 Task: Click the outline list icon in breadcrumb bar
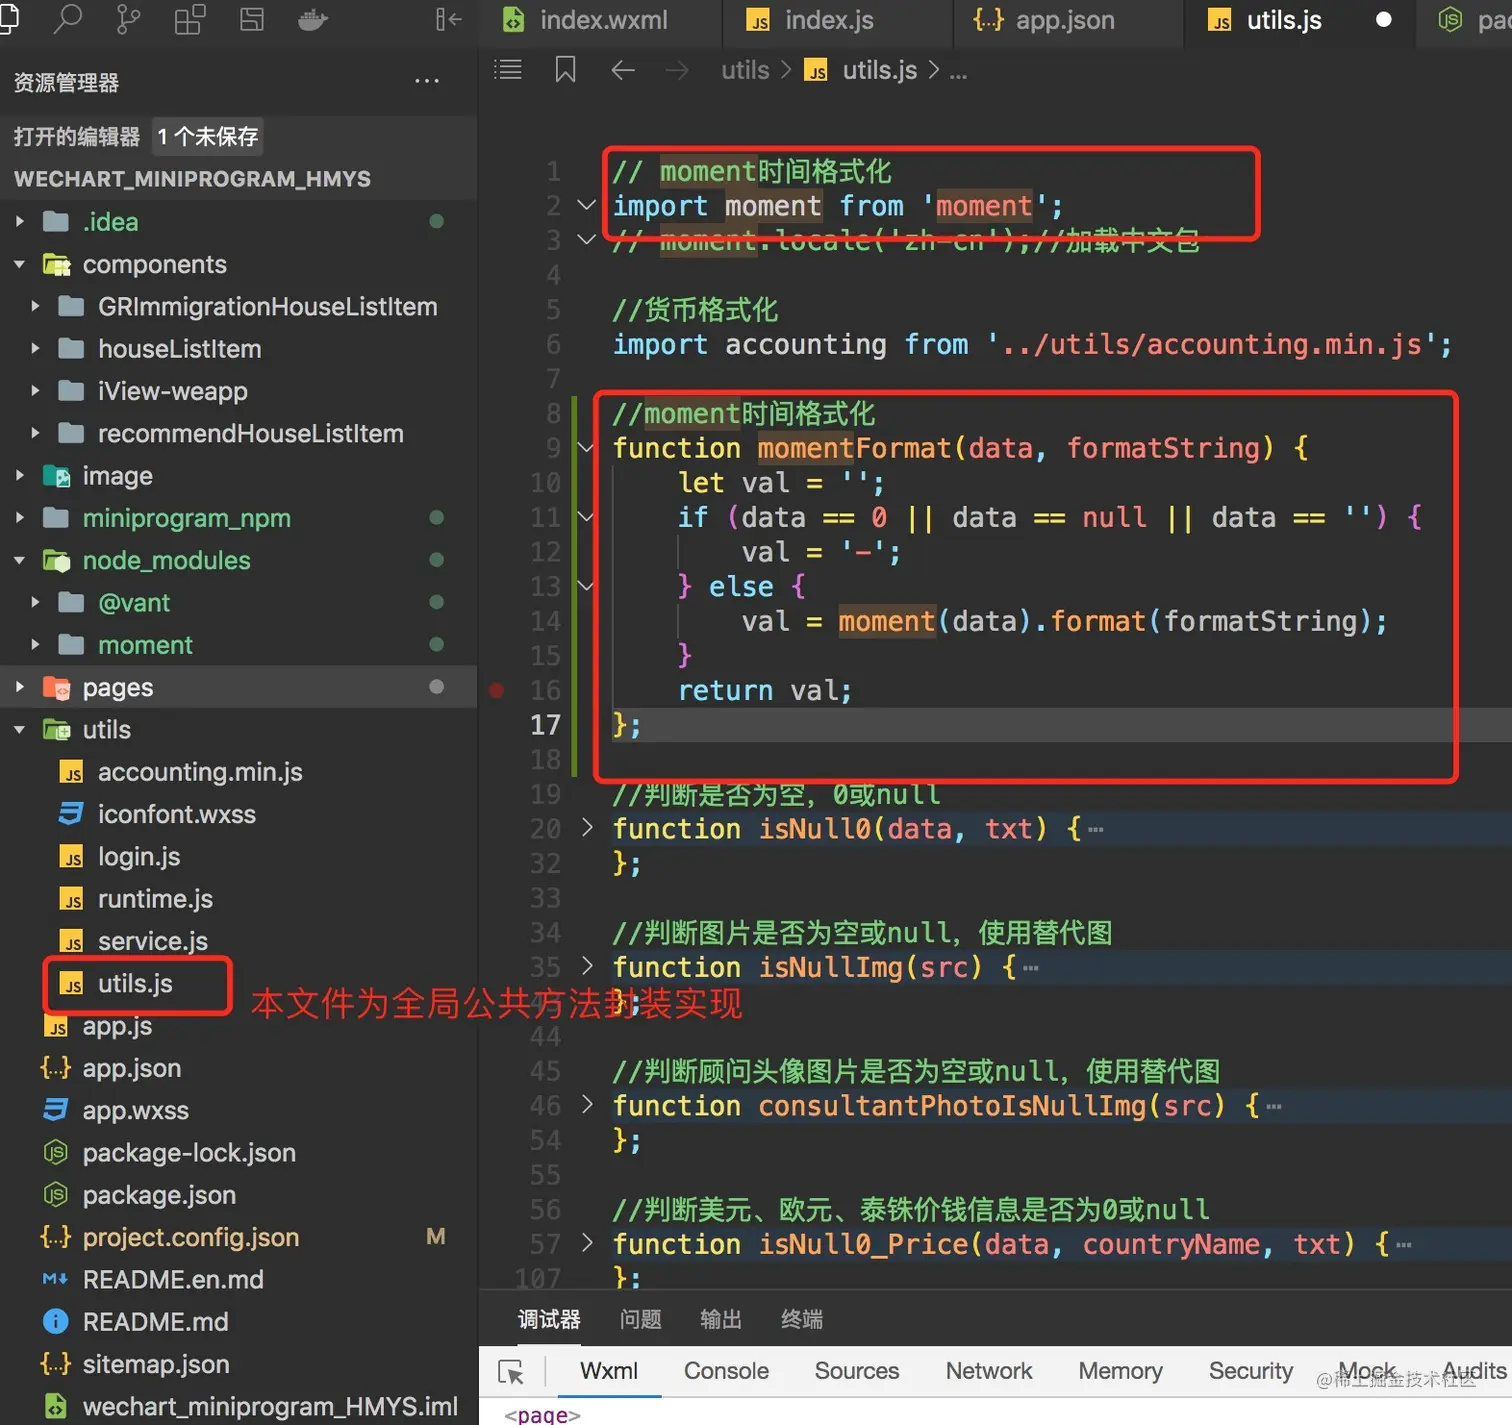point(508,69)
